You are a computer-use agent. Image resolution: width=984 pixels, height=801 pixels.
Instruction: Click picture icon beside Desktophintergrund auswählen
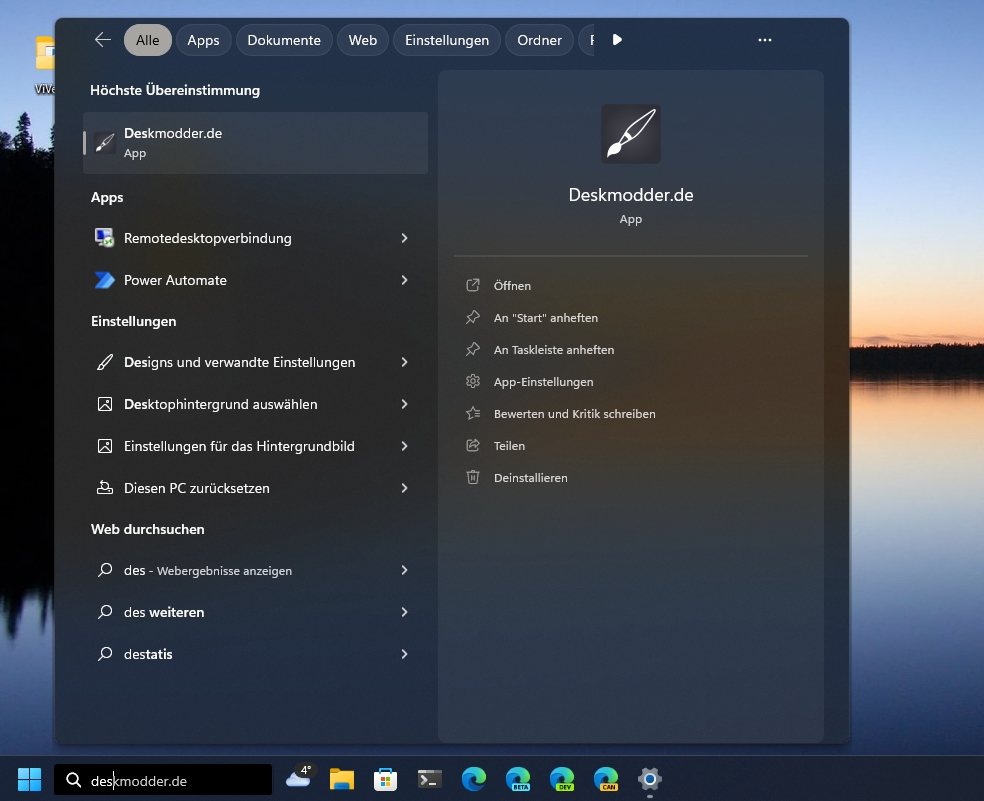(x=105, y=404)
